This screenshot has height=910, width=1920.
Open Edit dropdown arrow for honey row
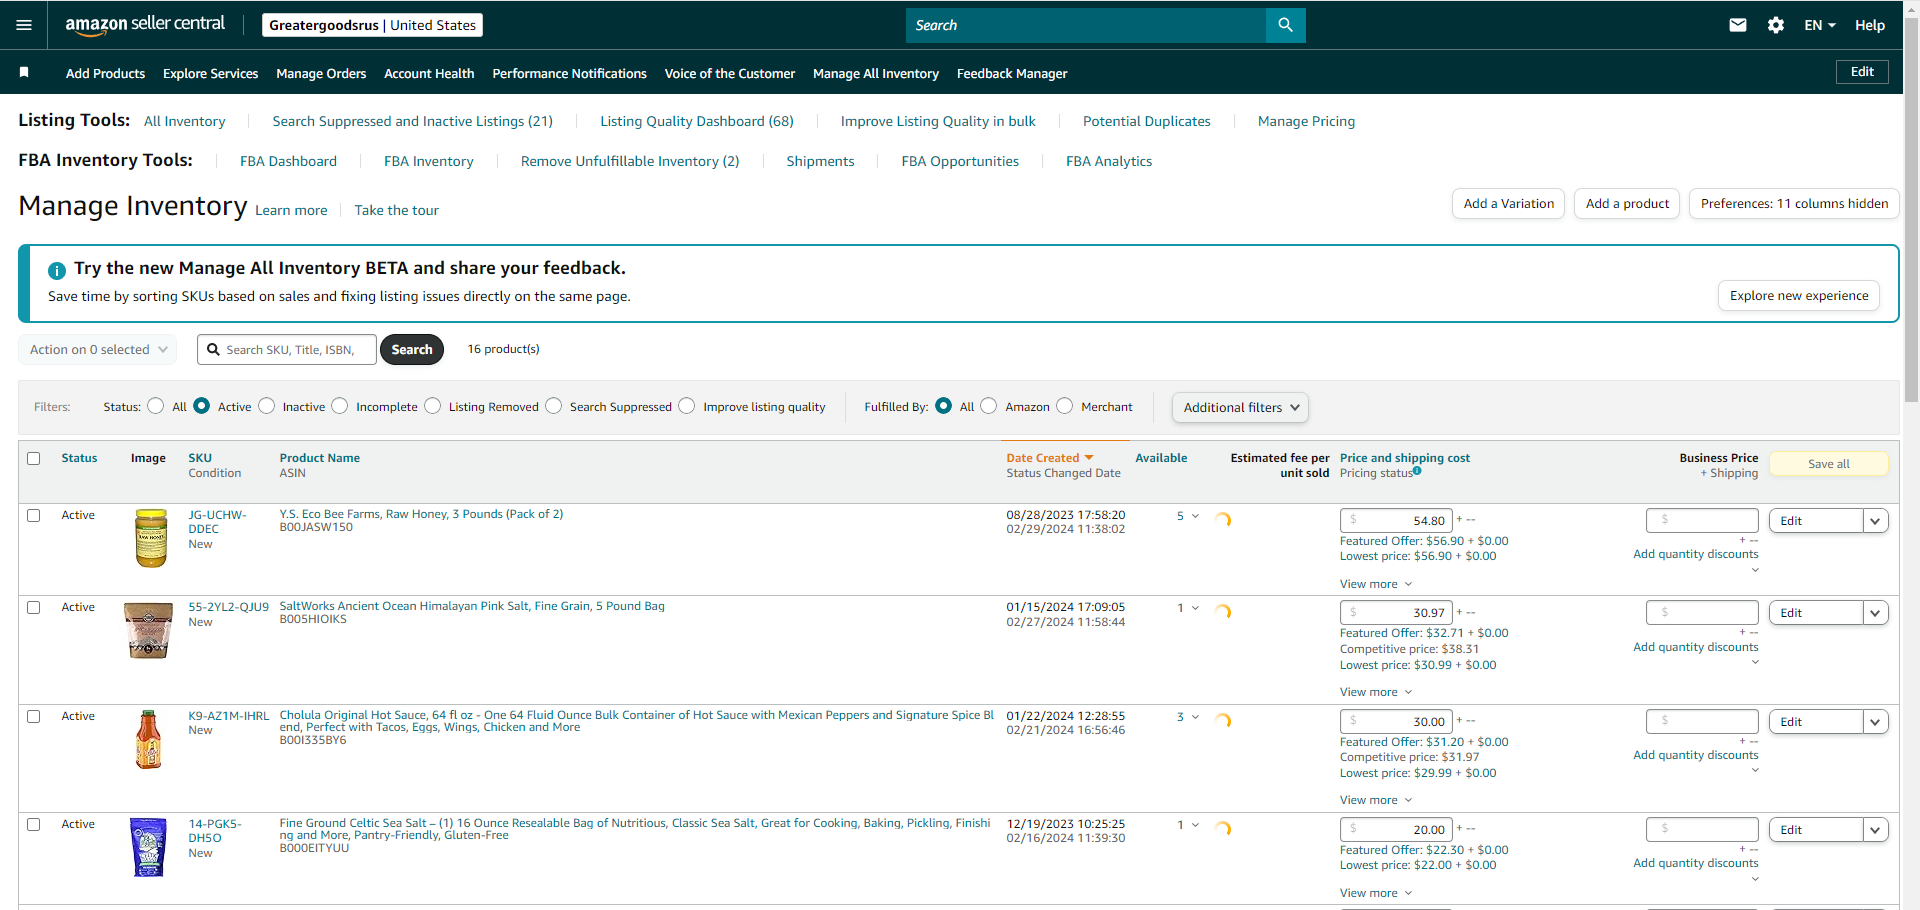coord(1876,521)
